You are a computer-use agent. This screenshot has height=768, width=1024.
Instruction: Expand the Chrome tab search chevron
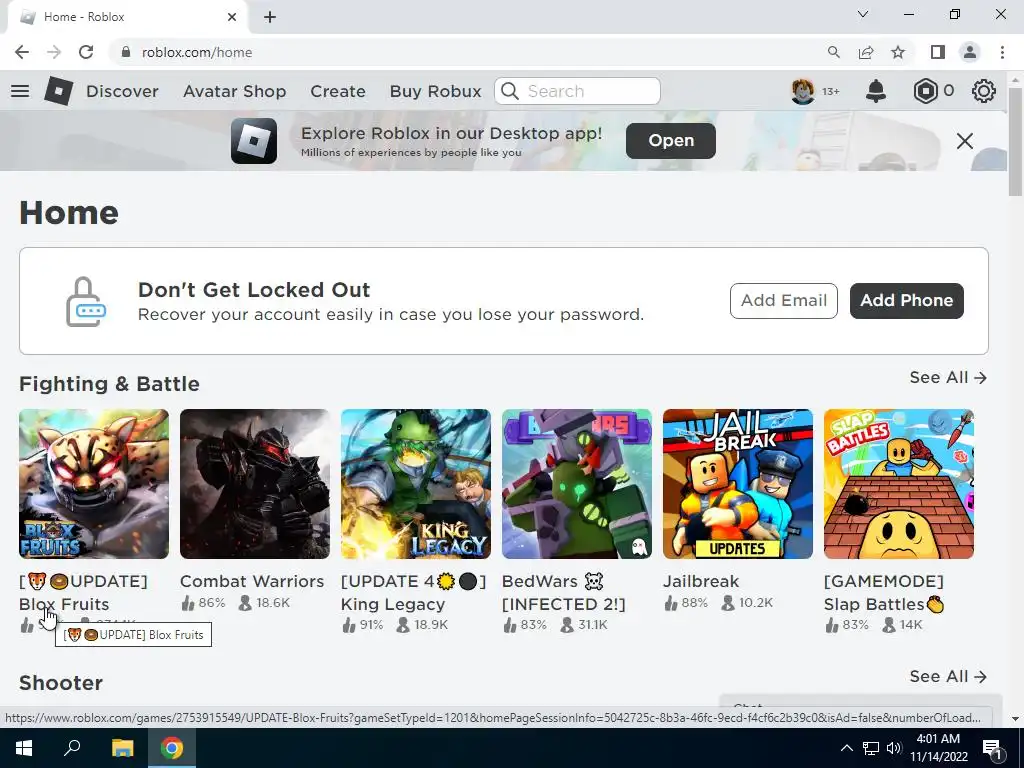863,14
